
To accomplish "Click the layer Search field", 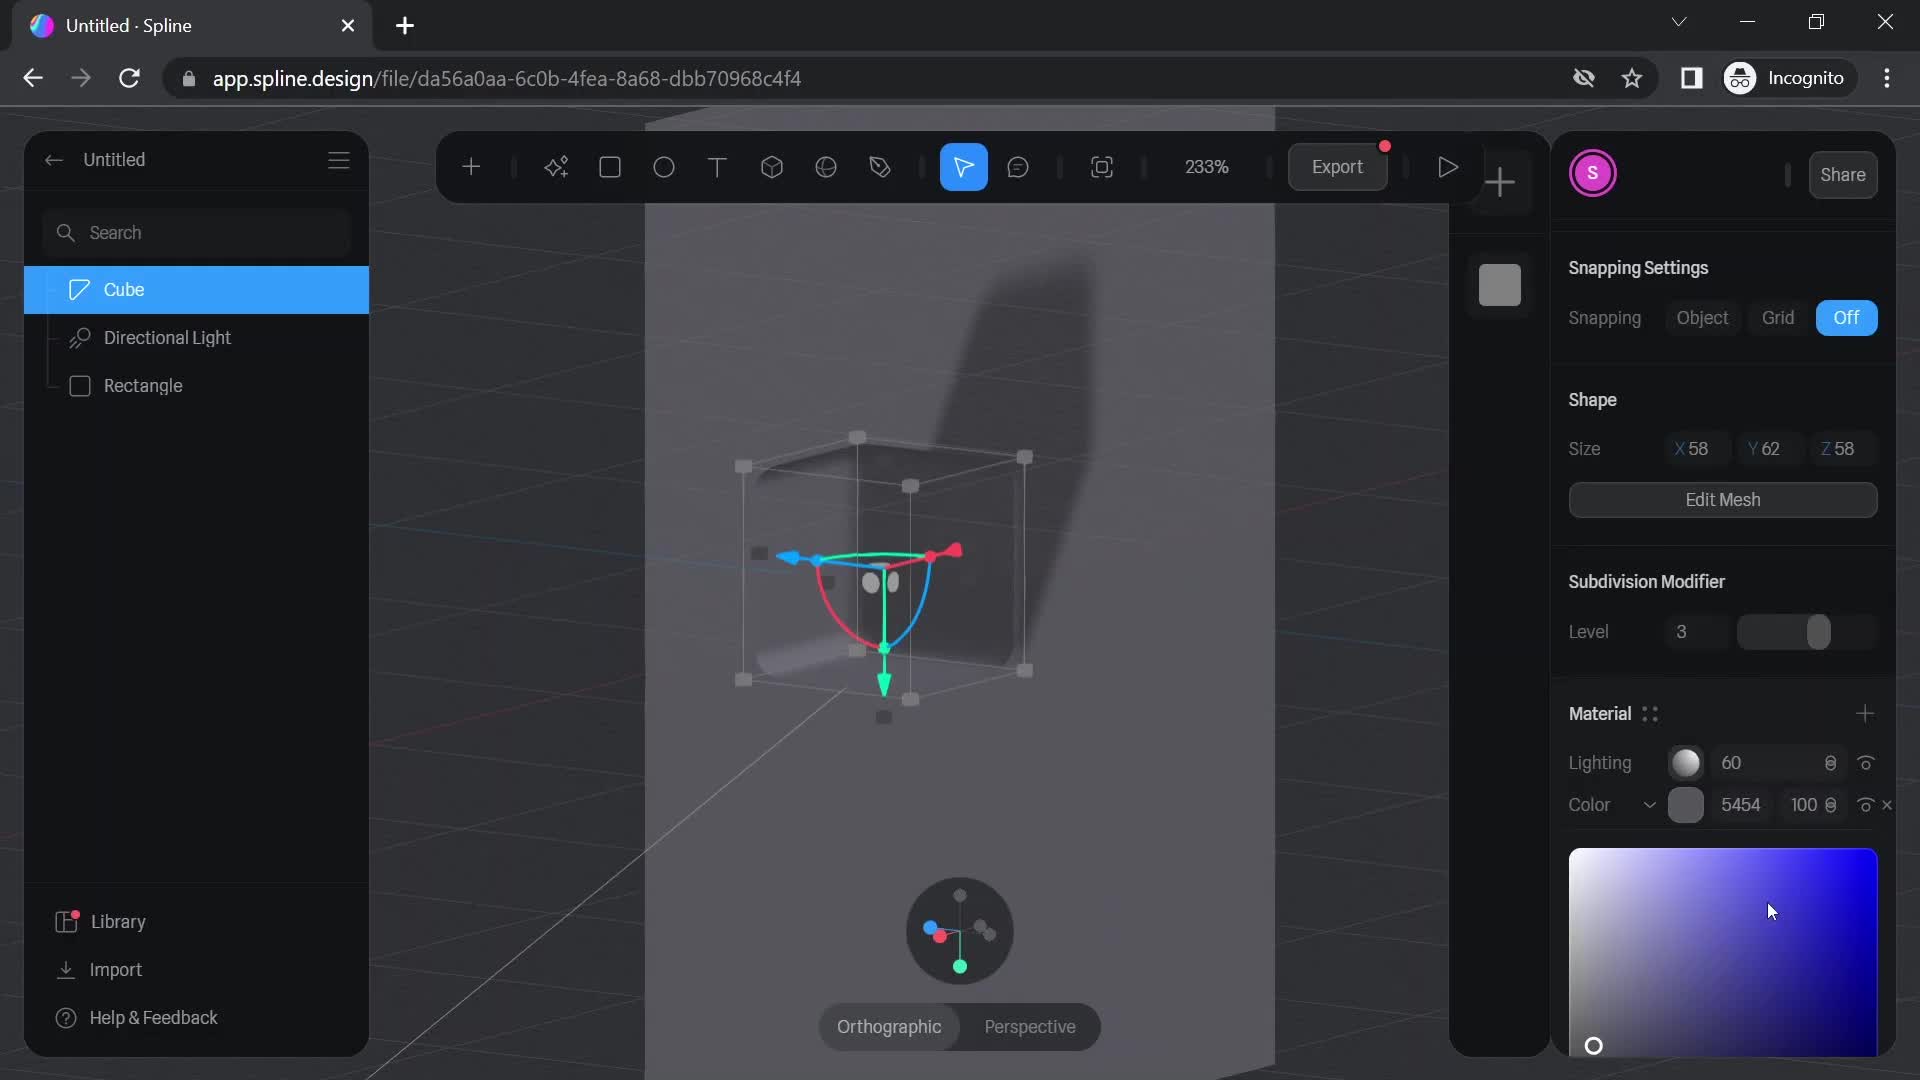I will pyautogui.click(x=197, y=233).
